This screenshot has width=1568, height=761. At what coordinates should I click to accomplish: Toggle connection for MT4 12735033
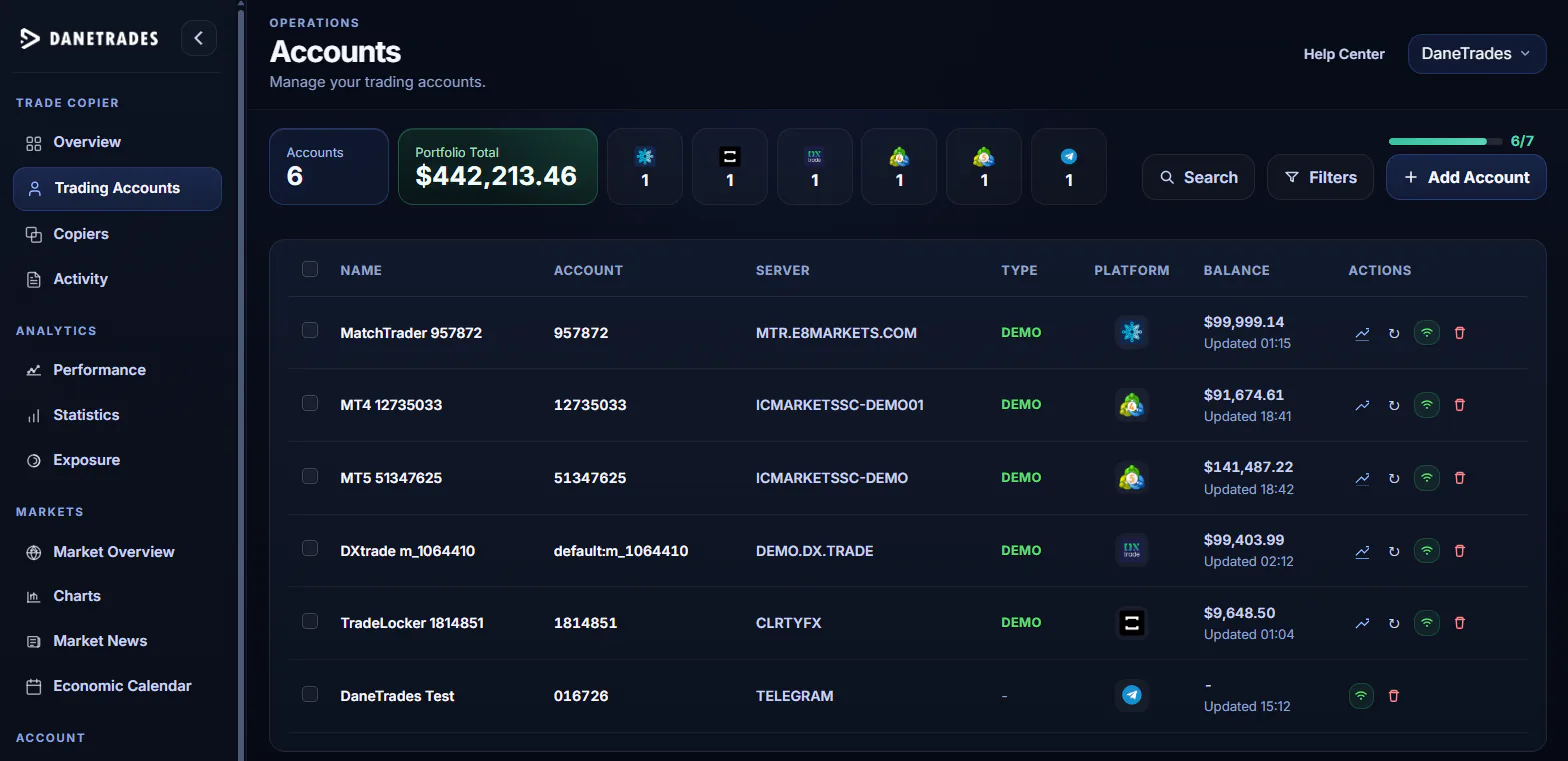tap(1427, 405)
